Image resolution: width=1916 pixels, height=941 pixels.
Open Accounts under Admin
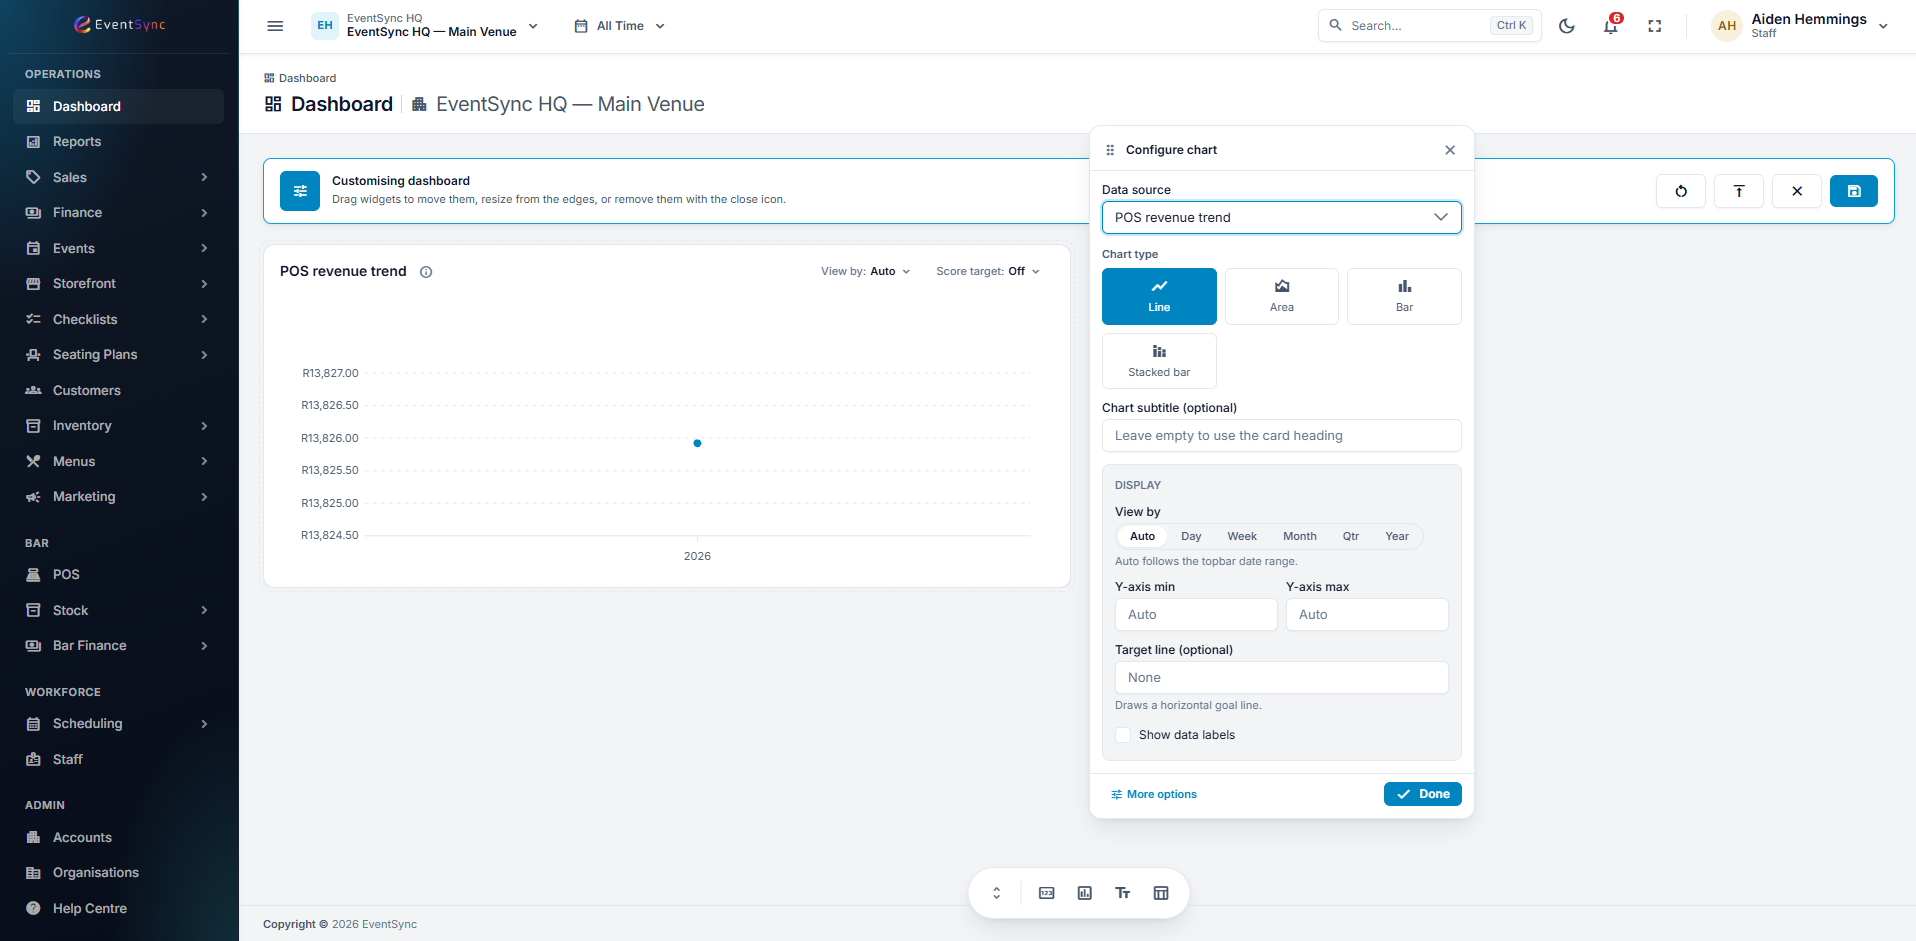click(x=118, y=837)
